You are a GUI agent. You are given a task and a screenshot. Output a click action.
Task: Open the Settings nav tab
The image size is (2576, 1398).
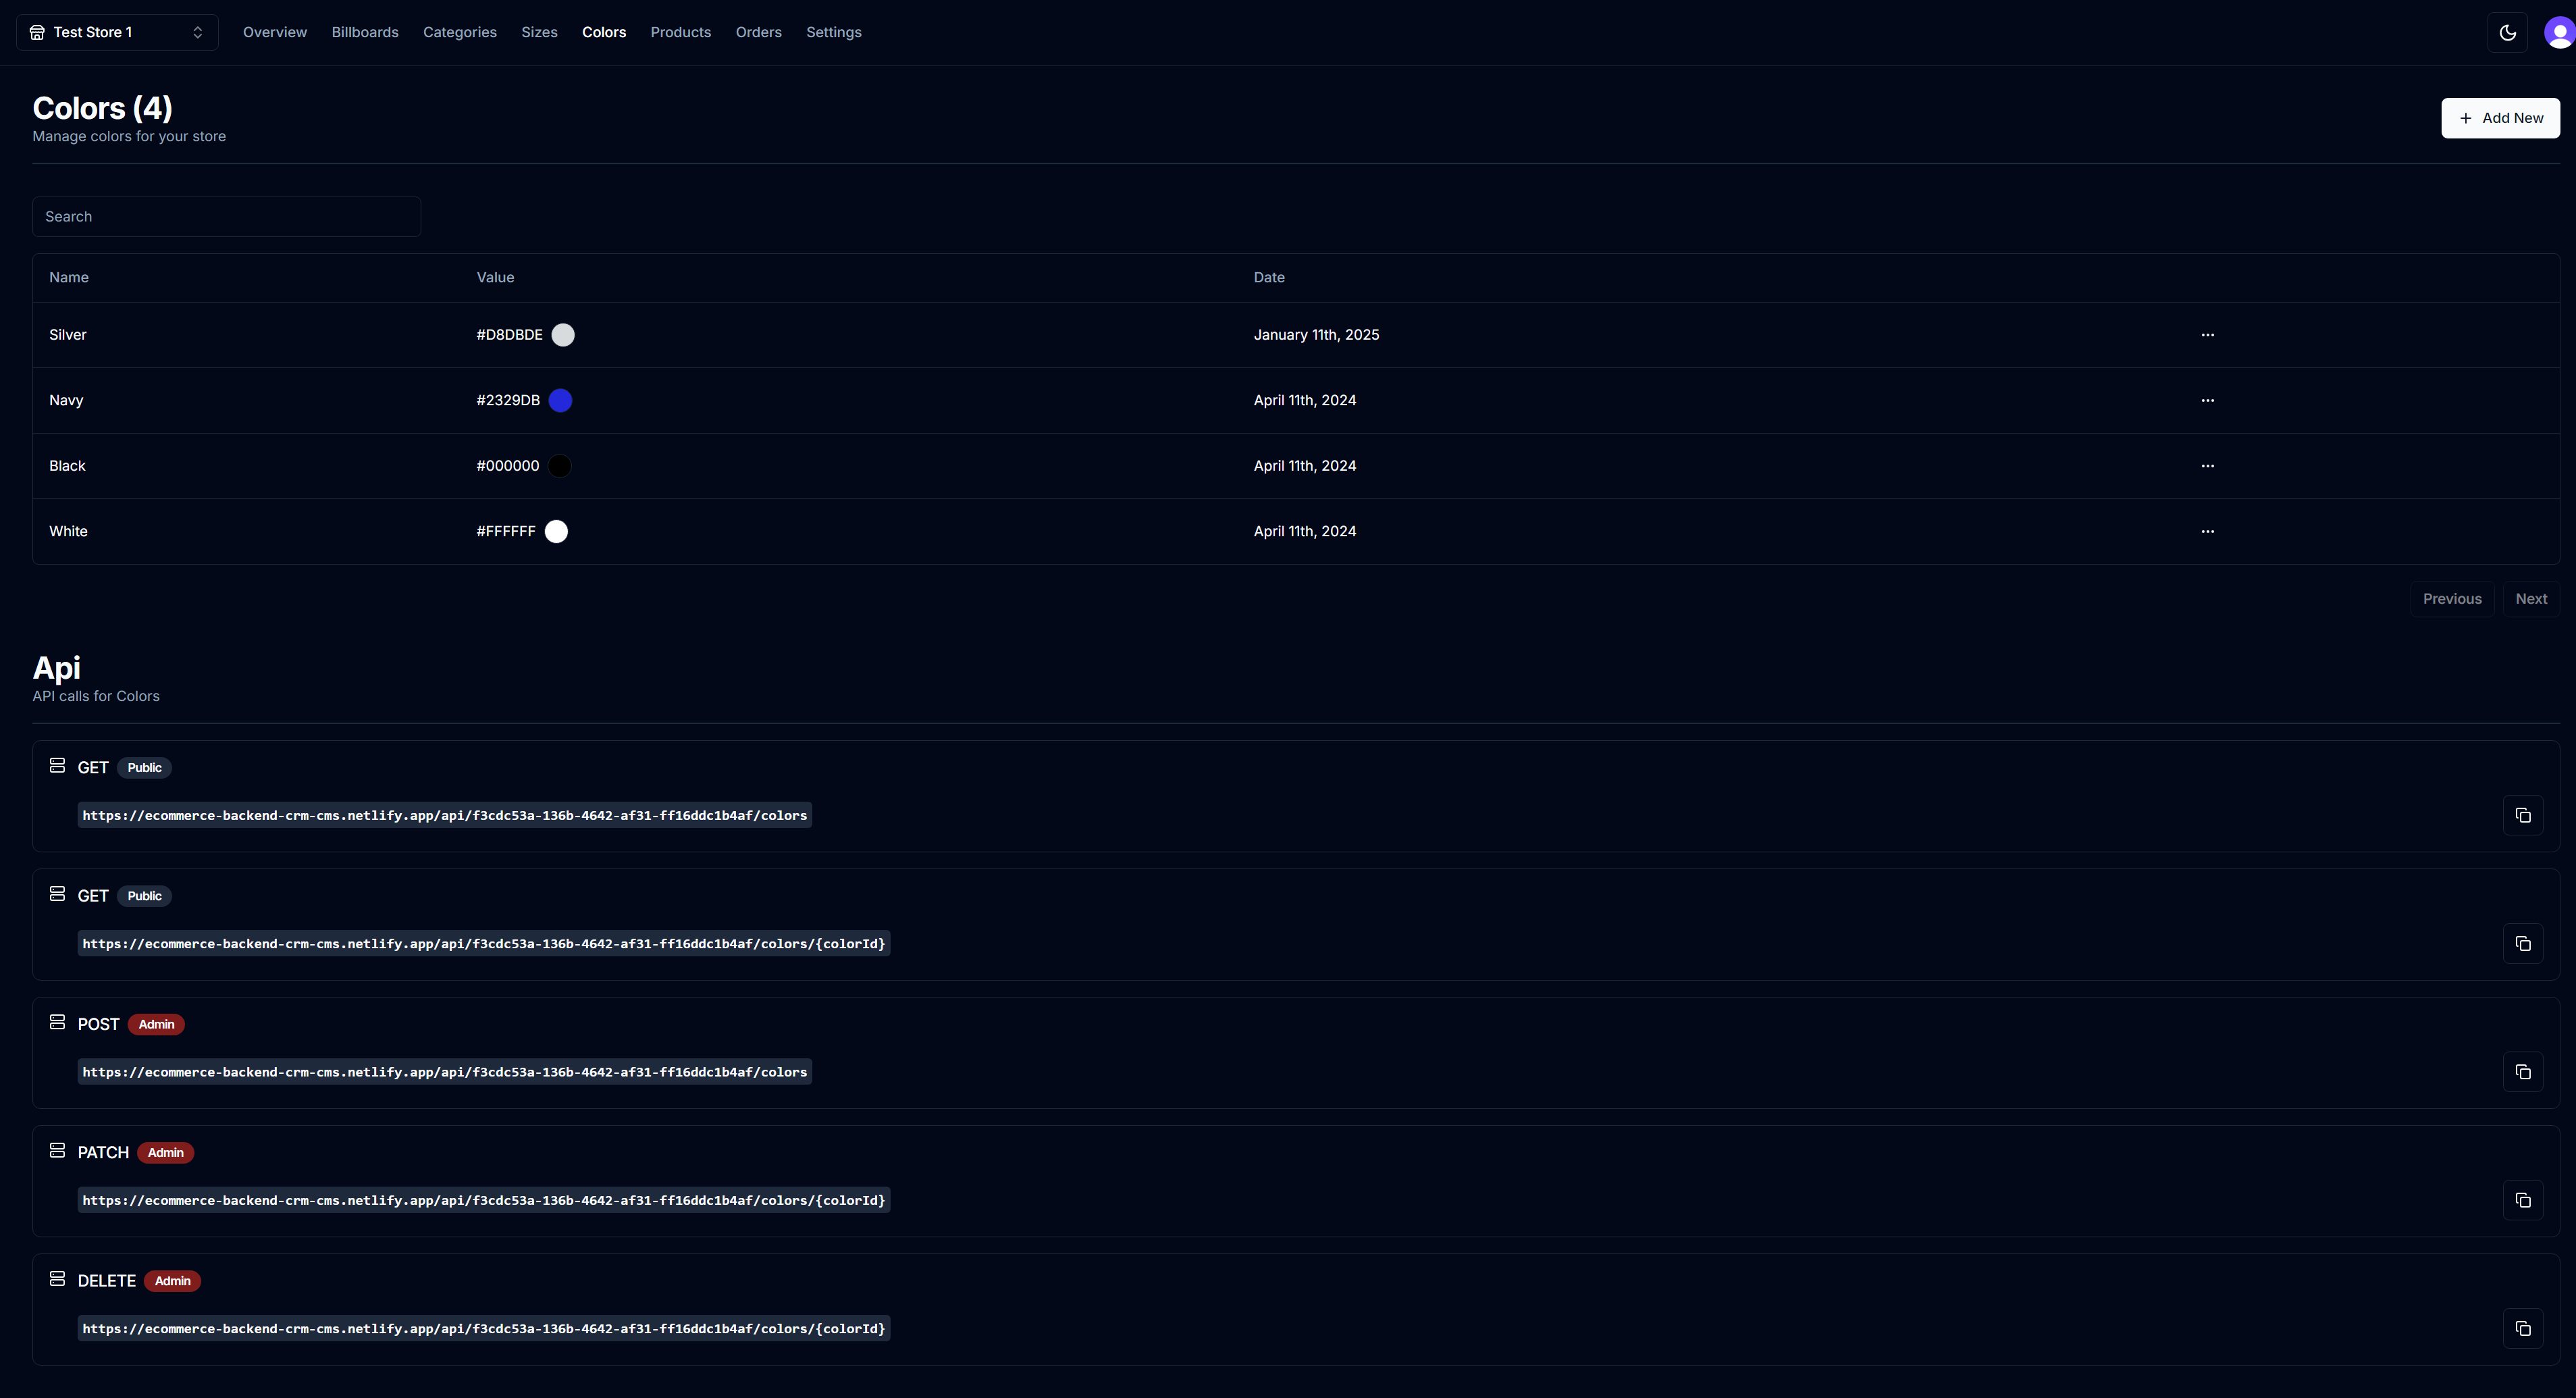pos(833,32)
